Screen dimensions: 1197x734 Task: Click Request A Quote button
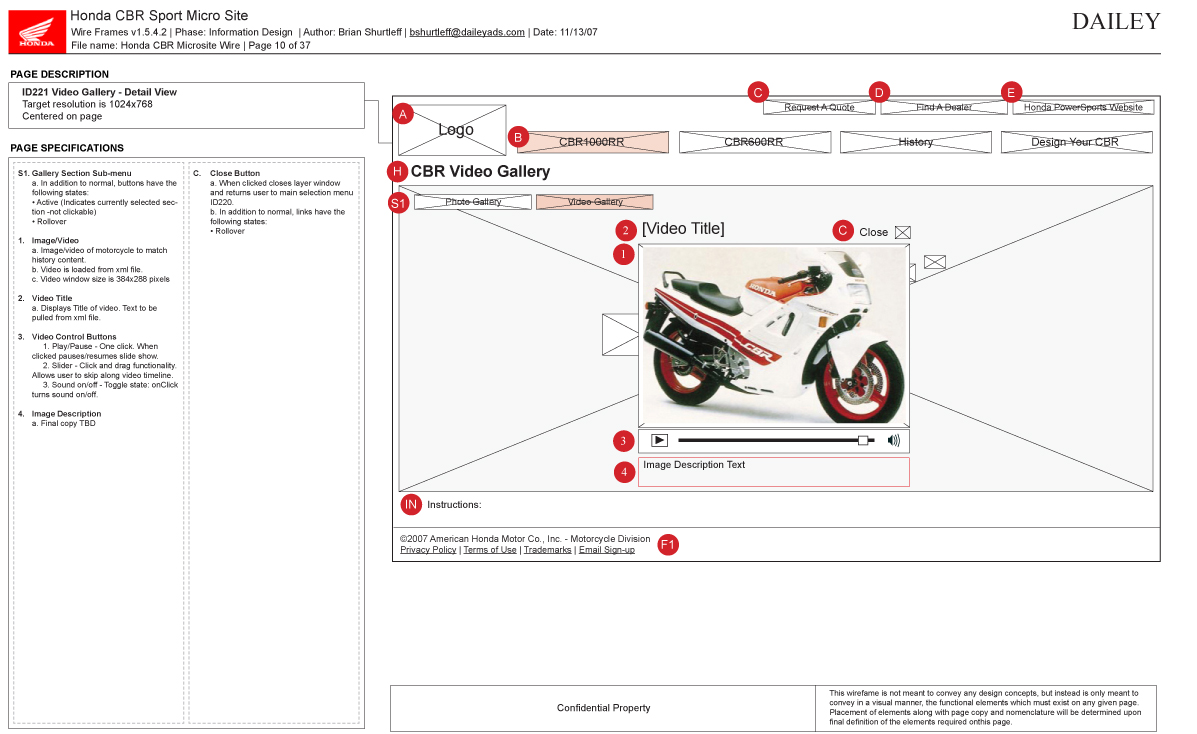tap(819, 107)
